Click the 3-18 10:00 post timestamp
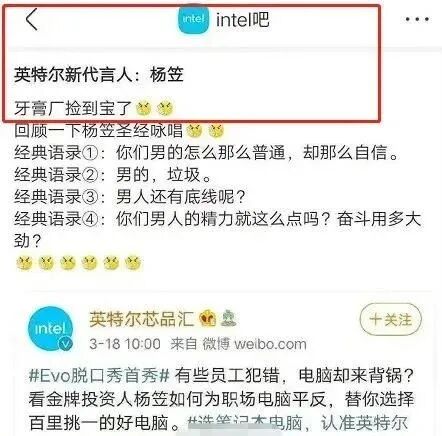Screen dimensions: 442x436 125,344
